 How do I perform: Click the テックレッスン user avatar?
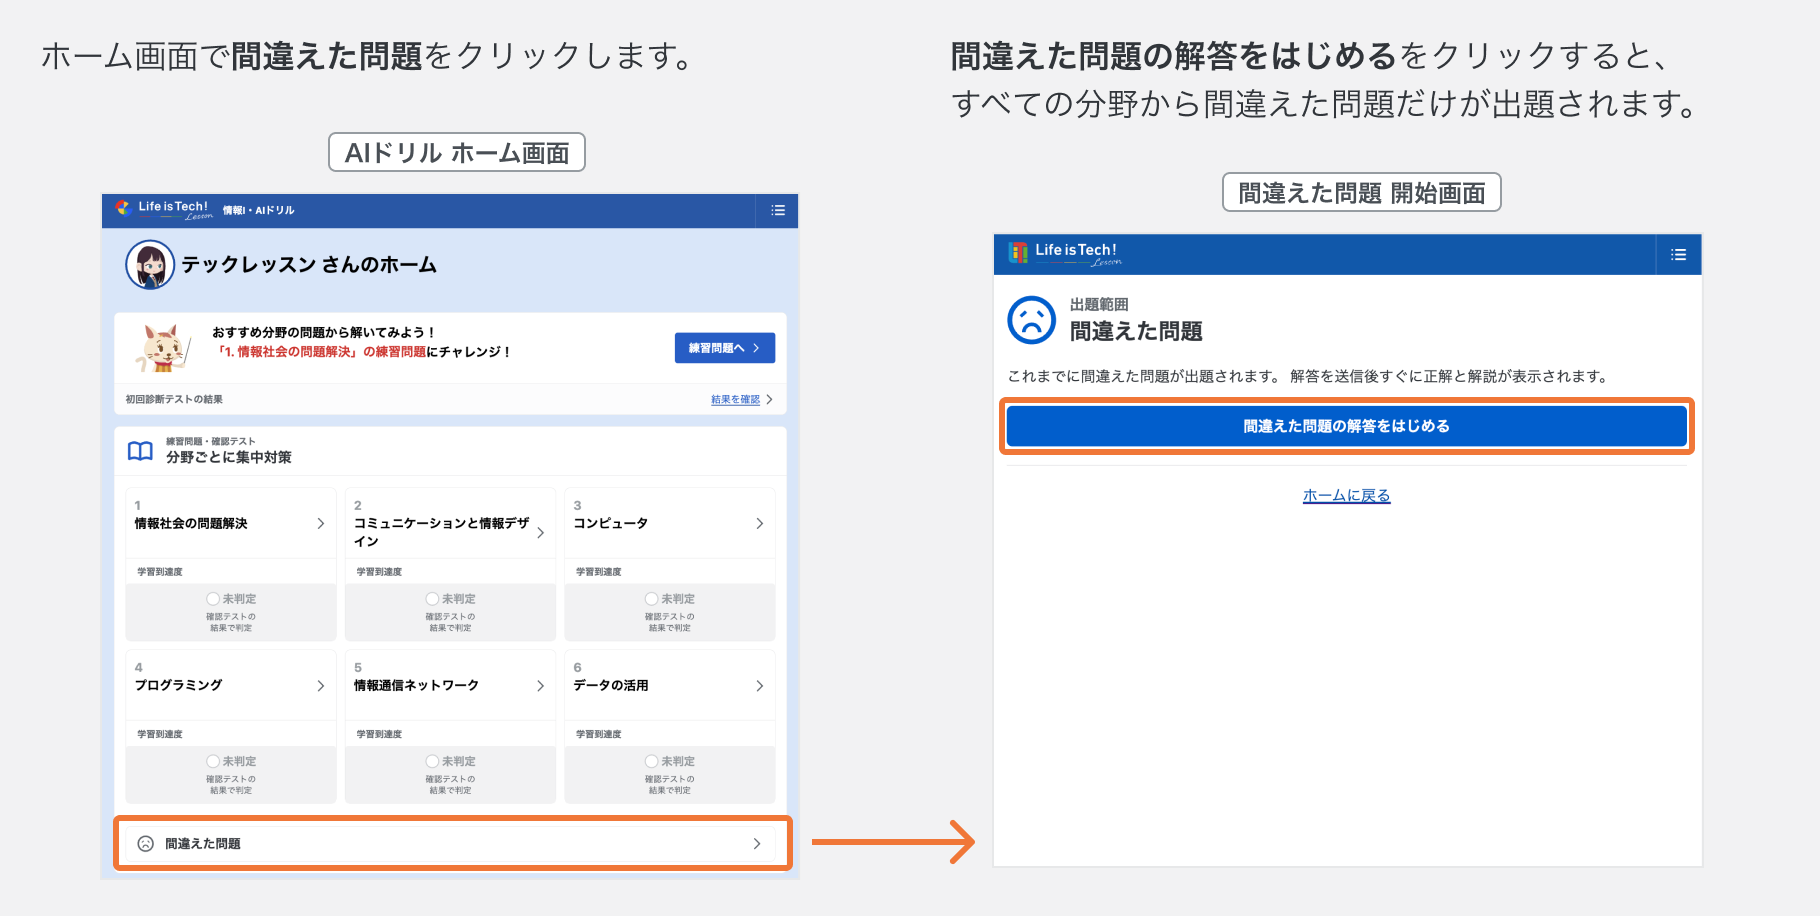[150, 264]
